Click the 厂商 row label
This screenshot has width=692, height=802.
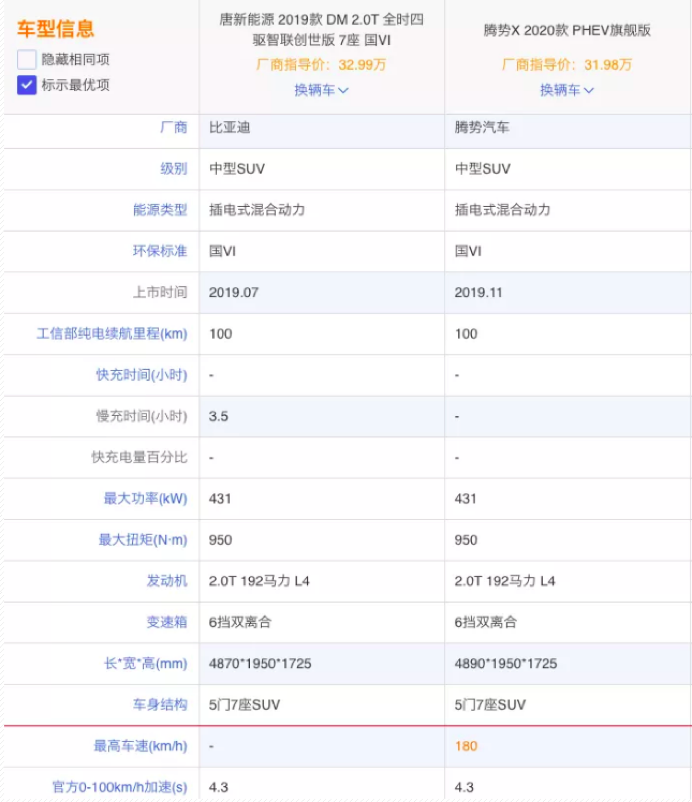click(x=174, y=127)
